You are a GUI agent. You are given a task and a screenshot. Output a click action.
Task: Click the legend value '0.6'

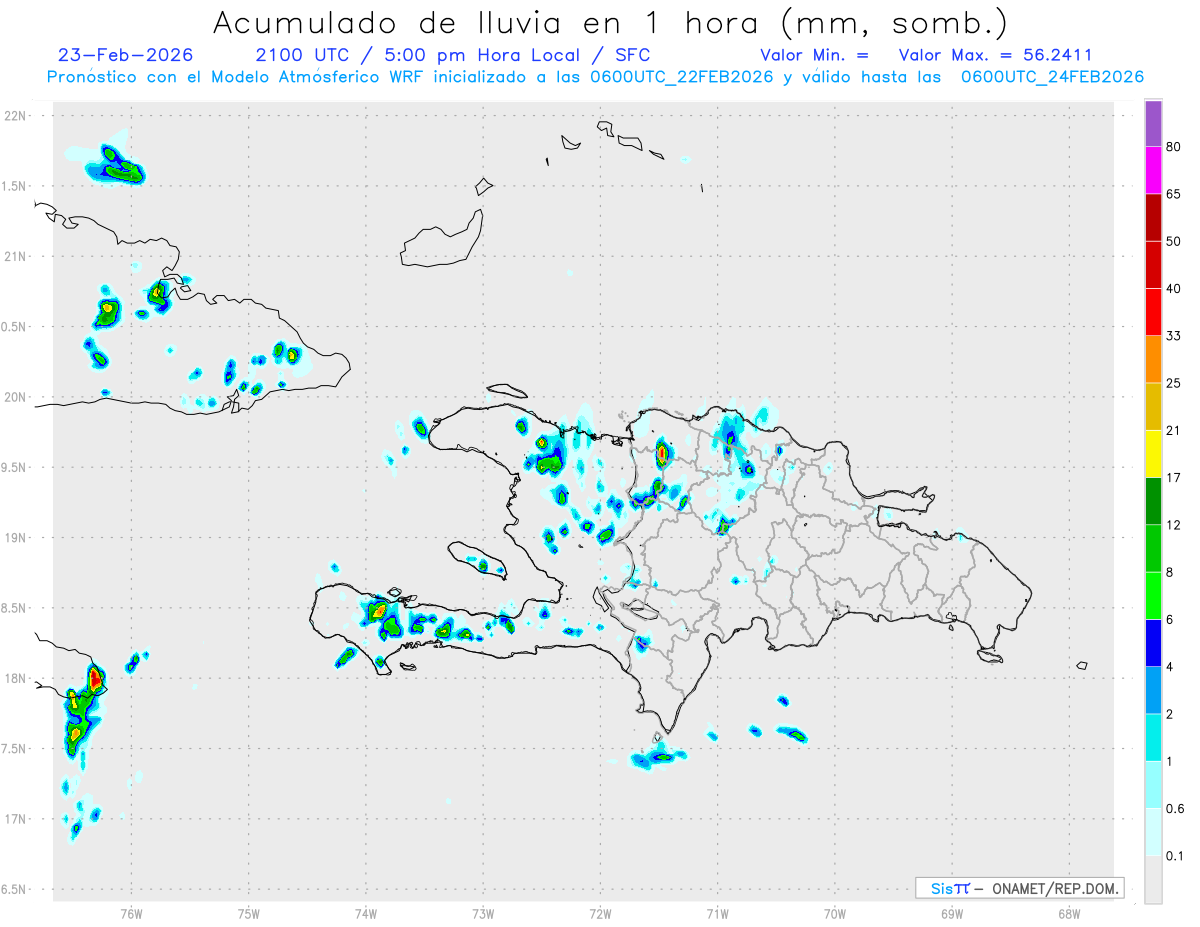1176,809
